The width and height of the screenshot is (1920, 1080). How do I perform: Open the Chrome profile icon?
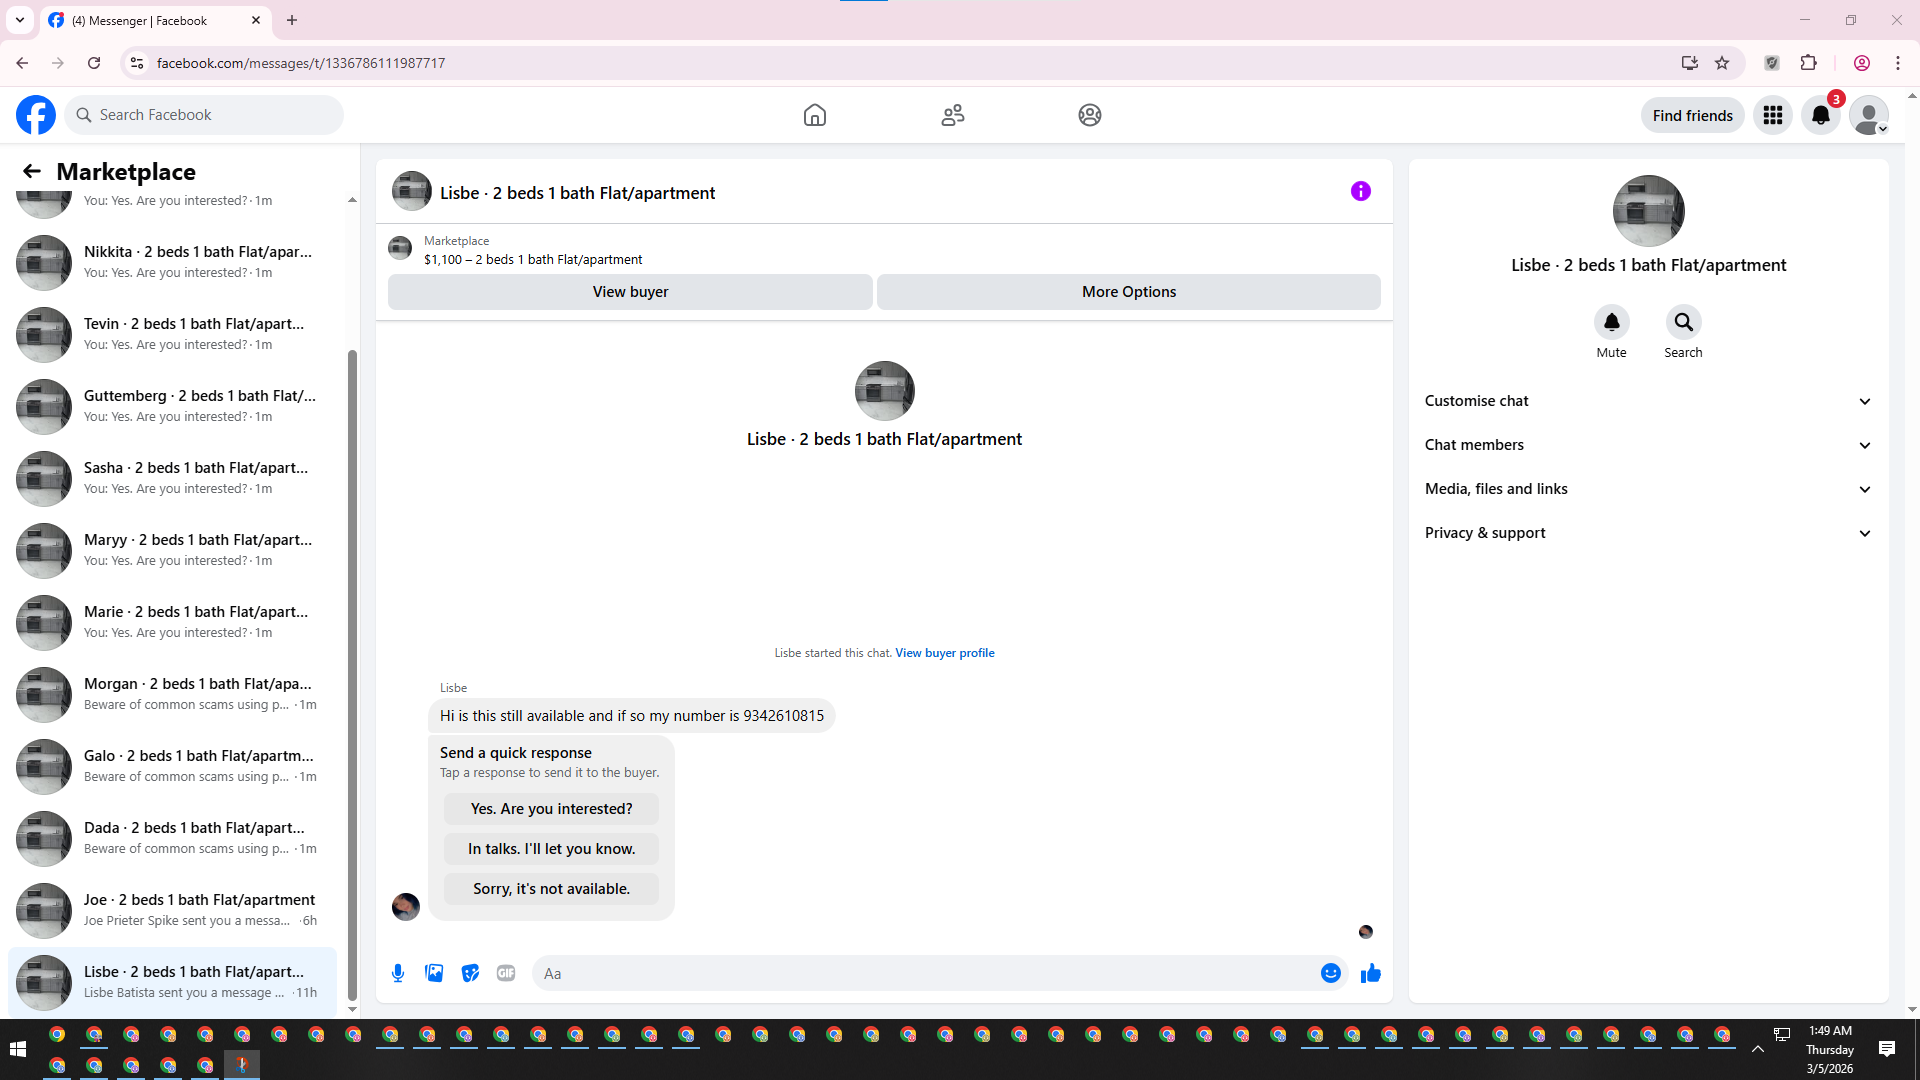[1862, 63]
